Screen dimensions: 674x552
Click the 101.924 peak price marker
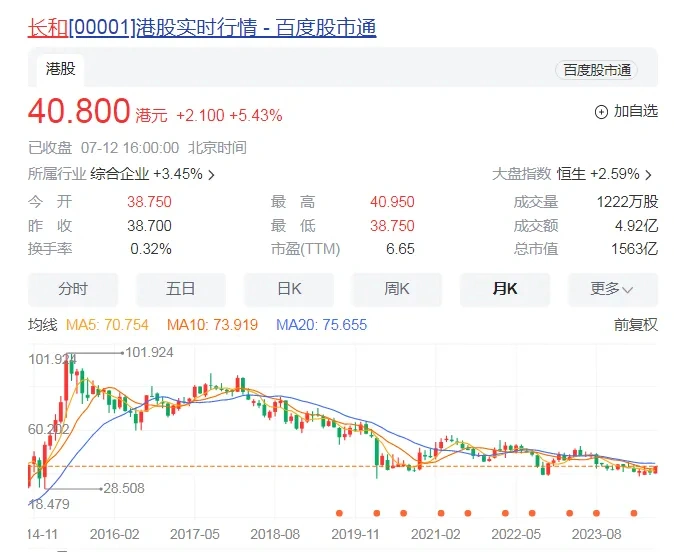pyautogui.click(x=149, y=352)
